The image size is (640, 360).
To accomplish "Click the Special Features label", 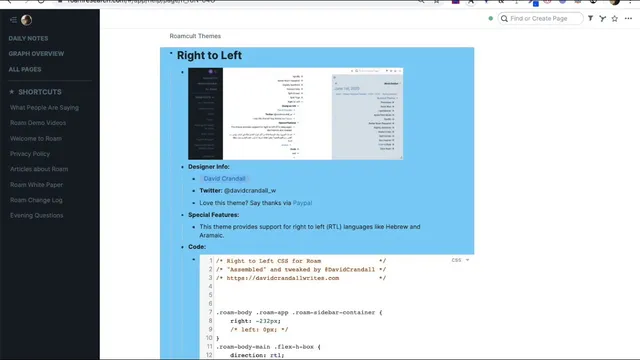I will (213, 215).
